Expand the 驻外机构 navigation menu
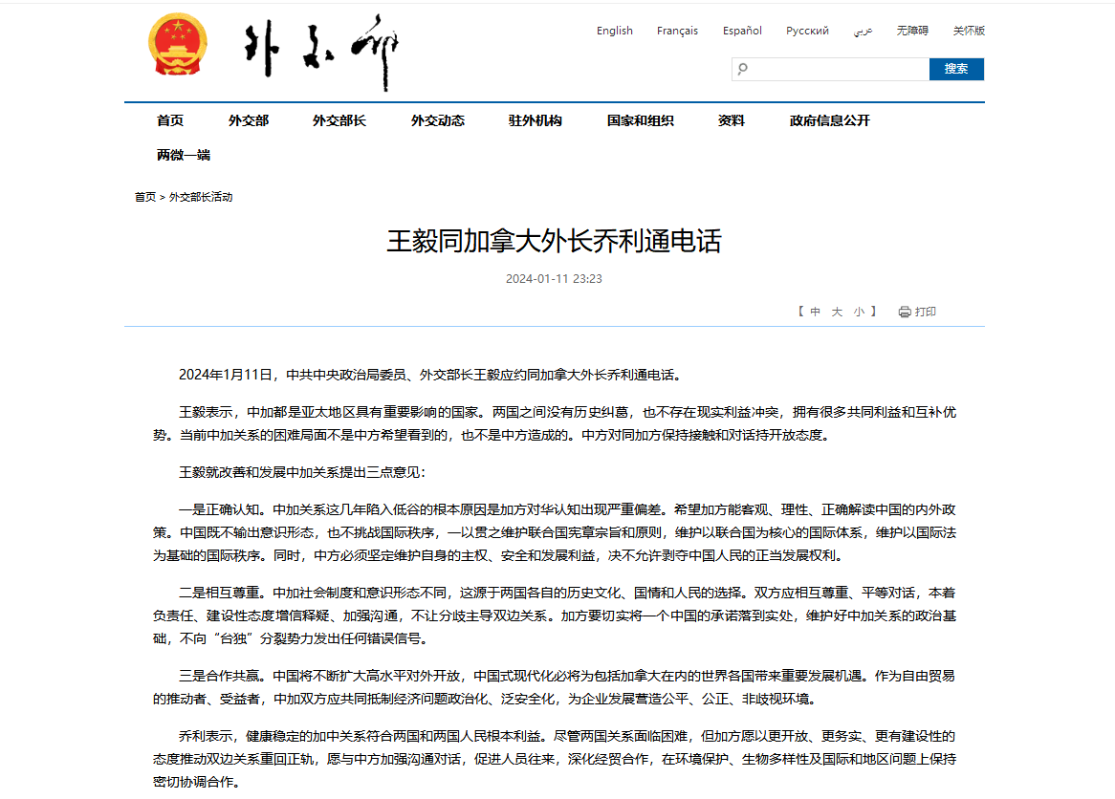This screenshot has height=799, width=1115. tap(535, 121)
